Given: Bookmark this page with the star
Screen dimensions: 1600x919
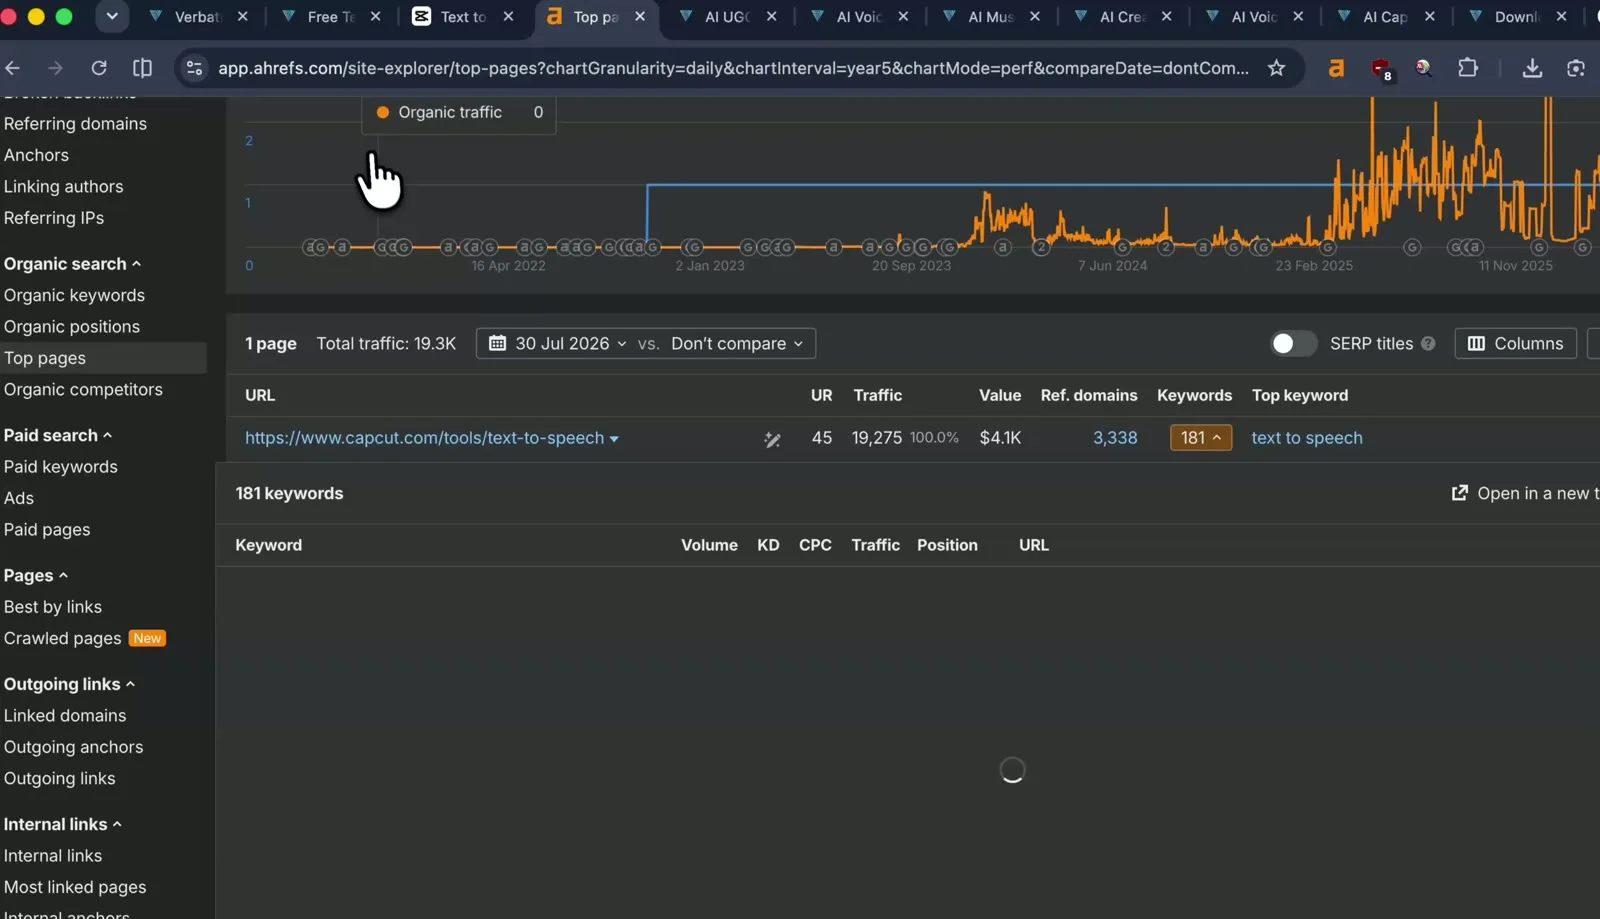Looking at the screenshot, I should tap(1276, 68).
